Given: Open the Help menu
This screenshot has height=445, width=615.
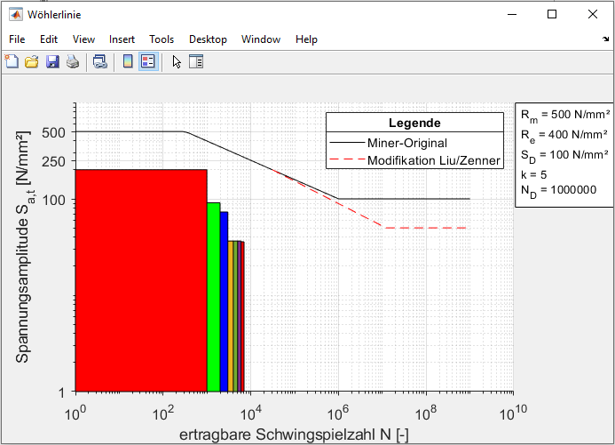Looking at the screenshot, I should click(x=306, y=39).
